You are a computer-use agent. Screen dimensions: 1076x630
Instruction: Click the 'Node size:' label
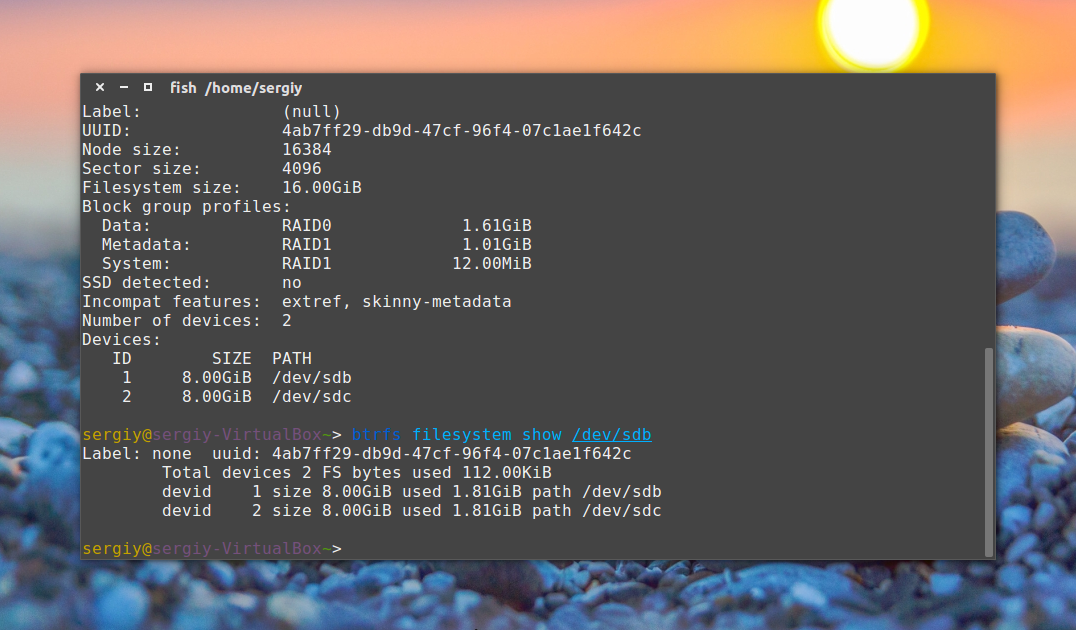click(x=131, y=150)
